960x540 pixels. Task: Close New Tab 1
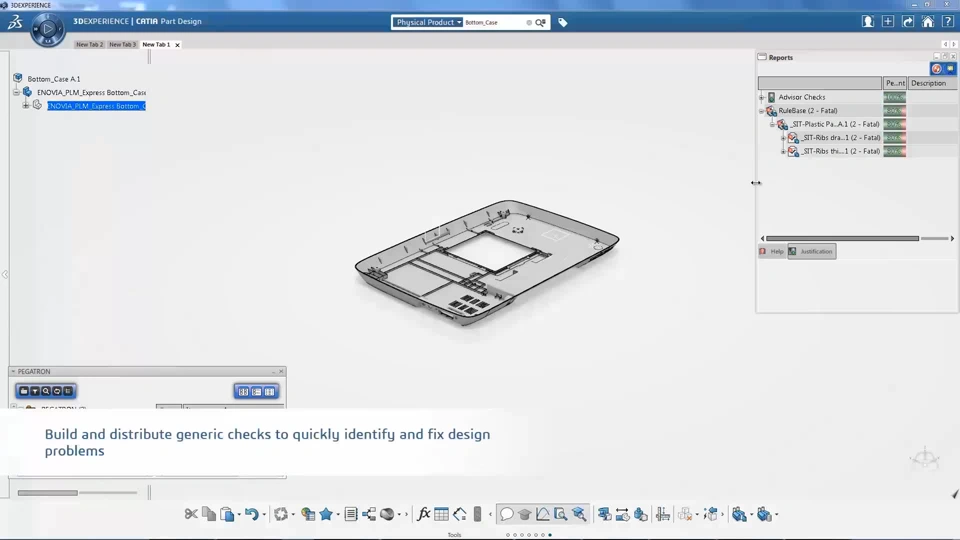(178, 45)
